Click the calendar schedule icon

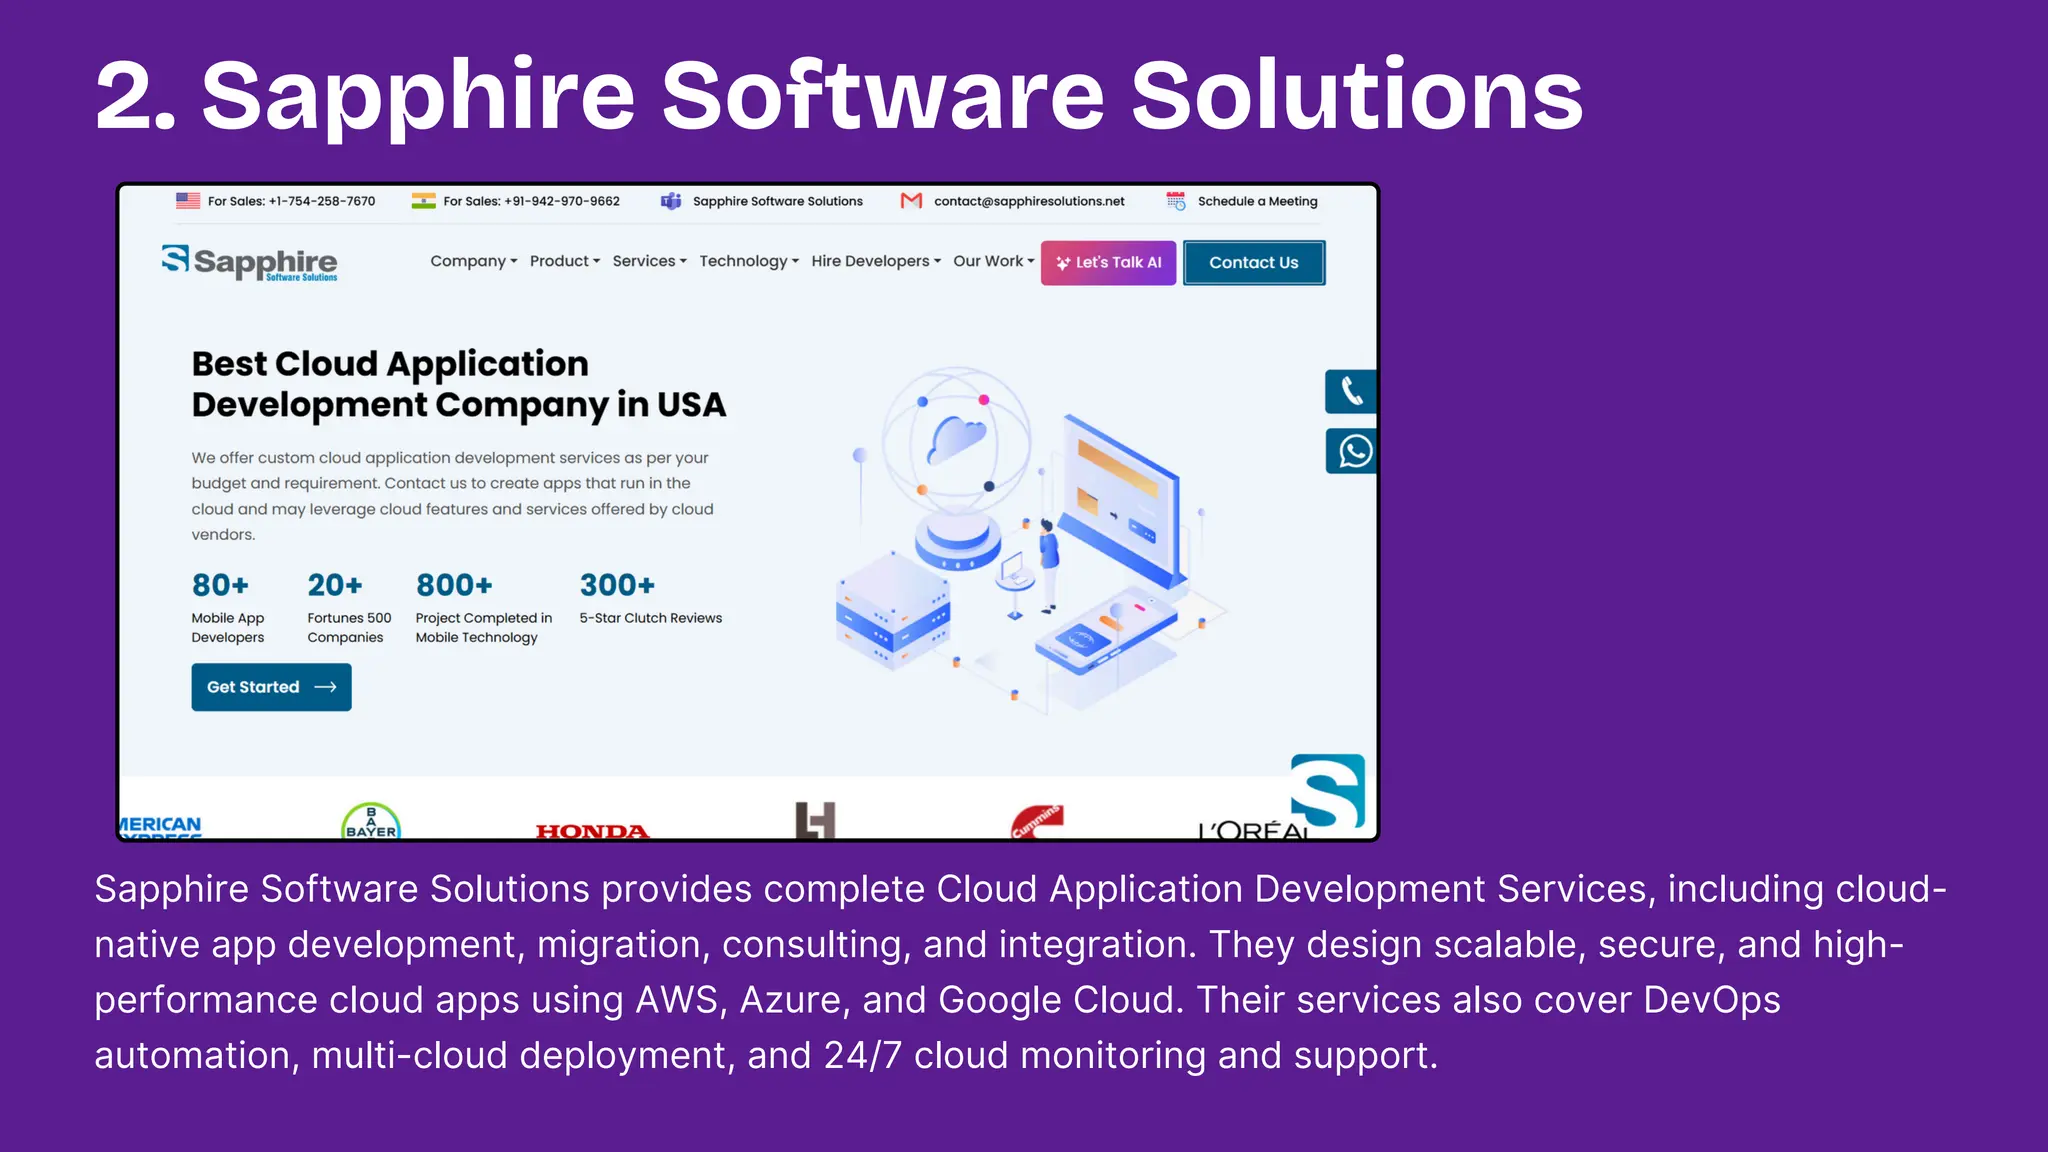(1176, 201)
